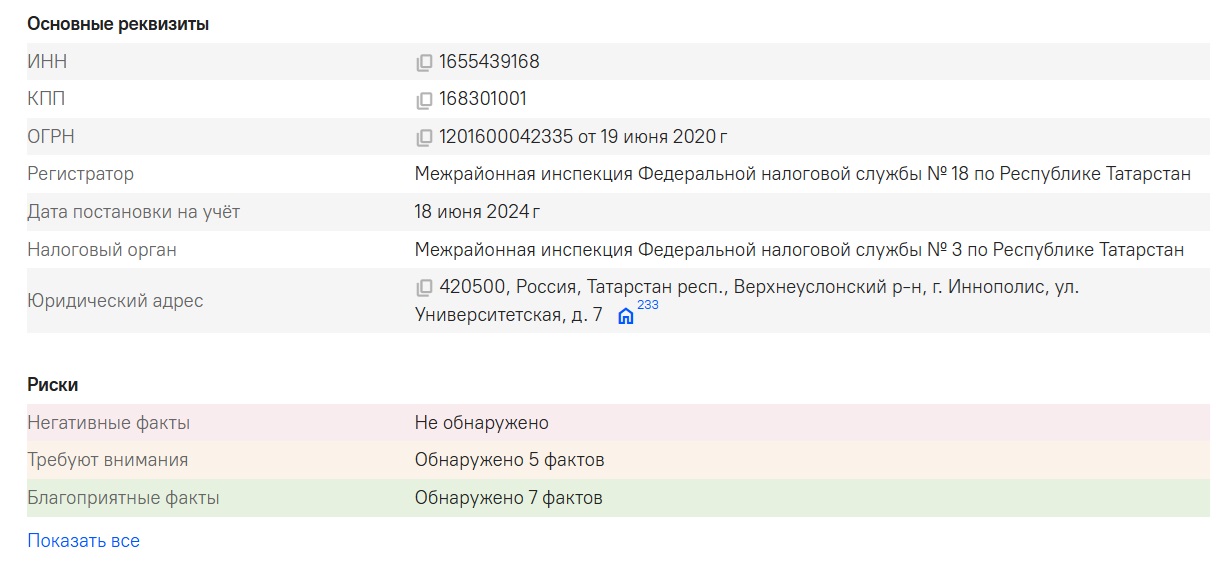The height and width of the screenshot is (563, 1231).
Task: Click tax authority text with inspection № 3
Action: click(x=799, y=250)
